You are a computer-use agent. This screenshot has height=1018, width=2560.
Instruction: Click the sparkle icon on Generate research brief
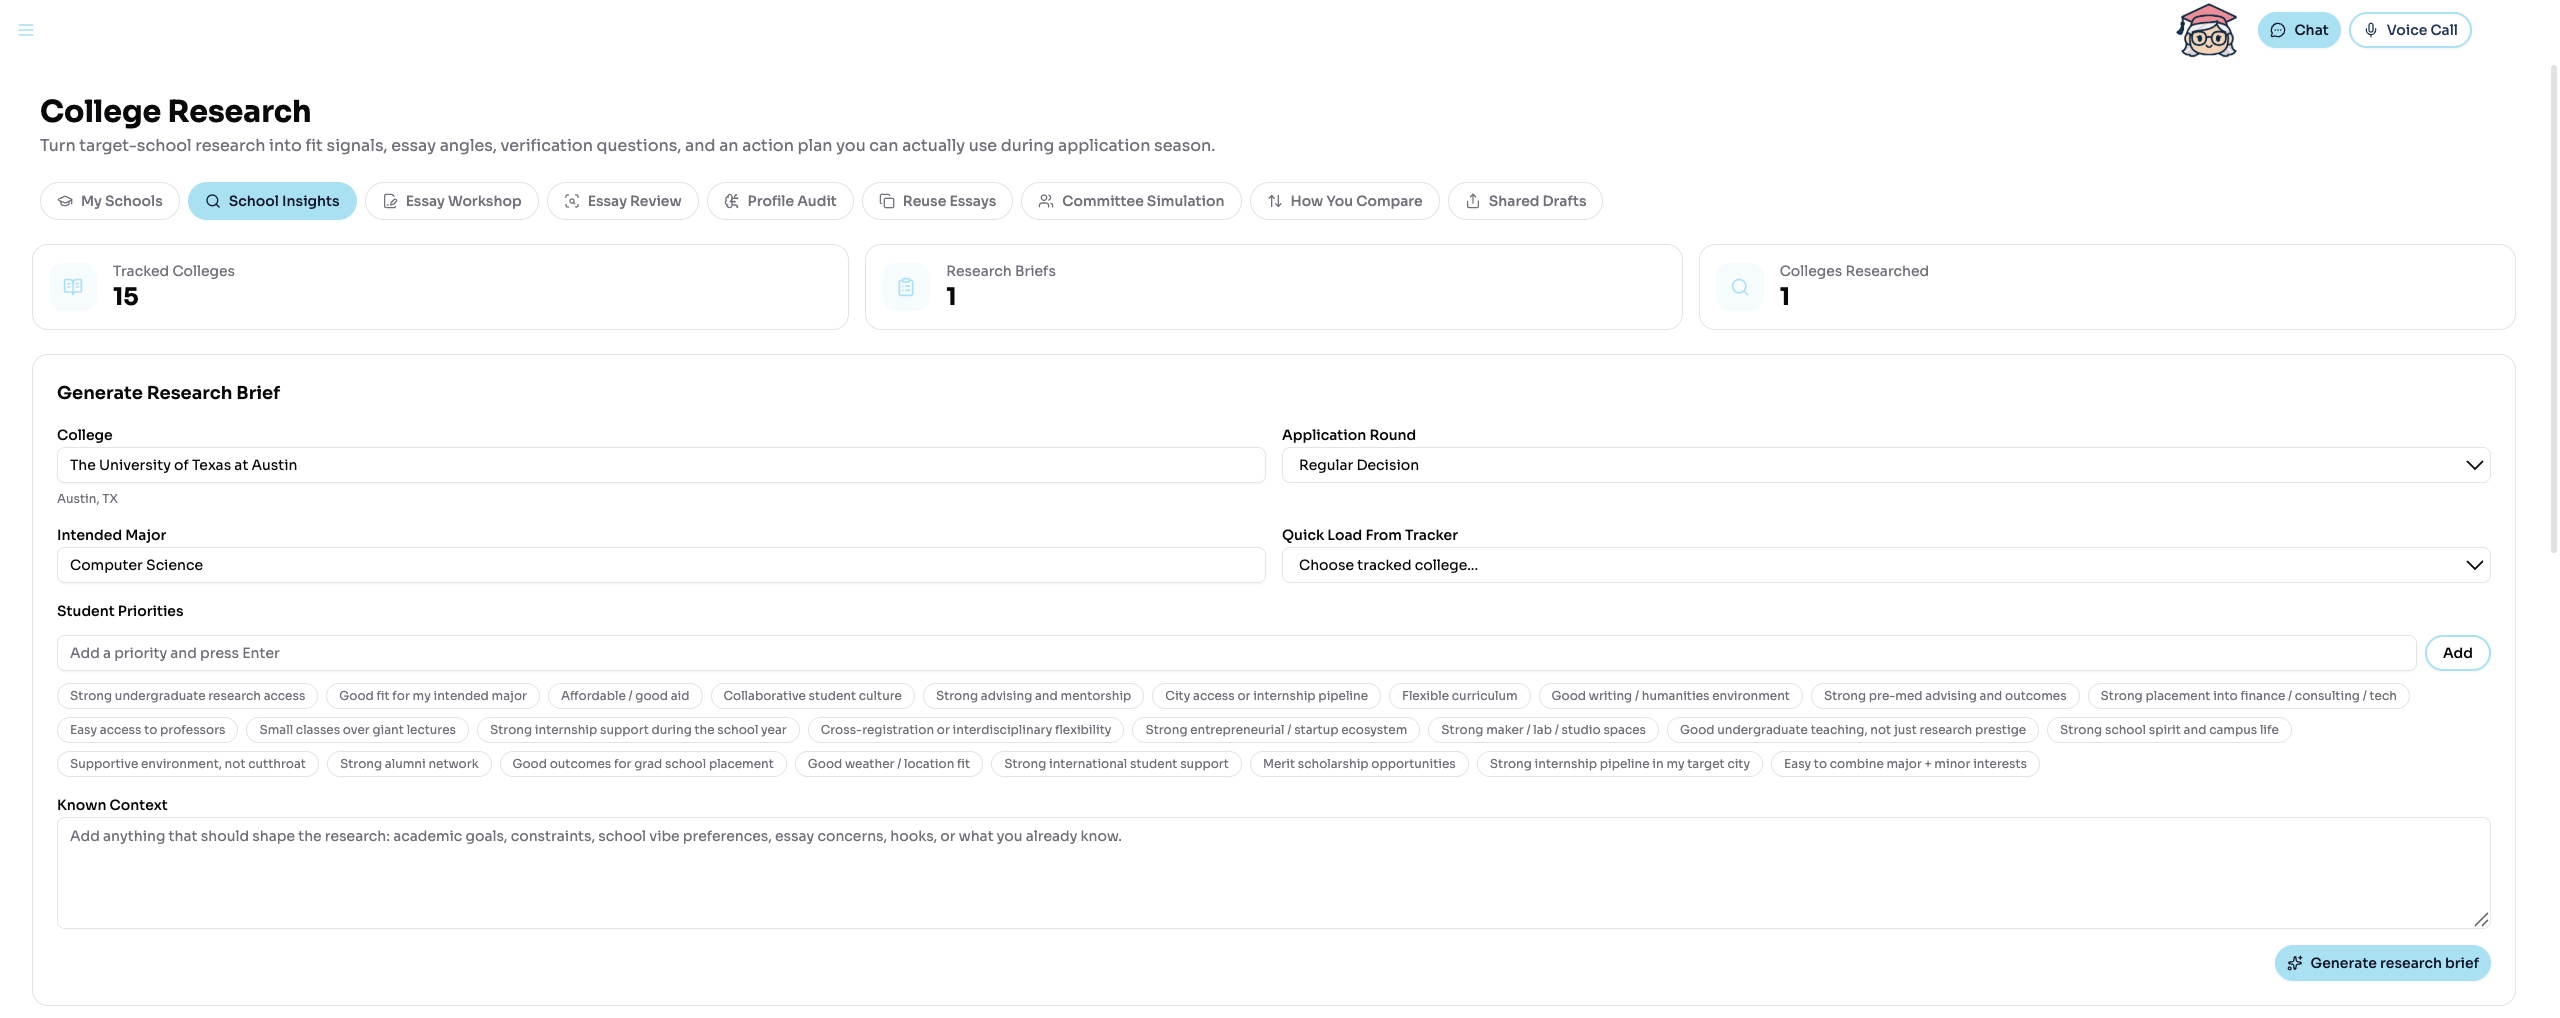[2295, 962]
